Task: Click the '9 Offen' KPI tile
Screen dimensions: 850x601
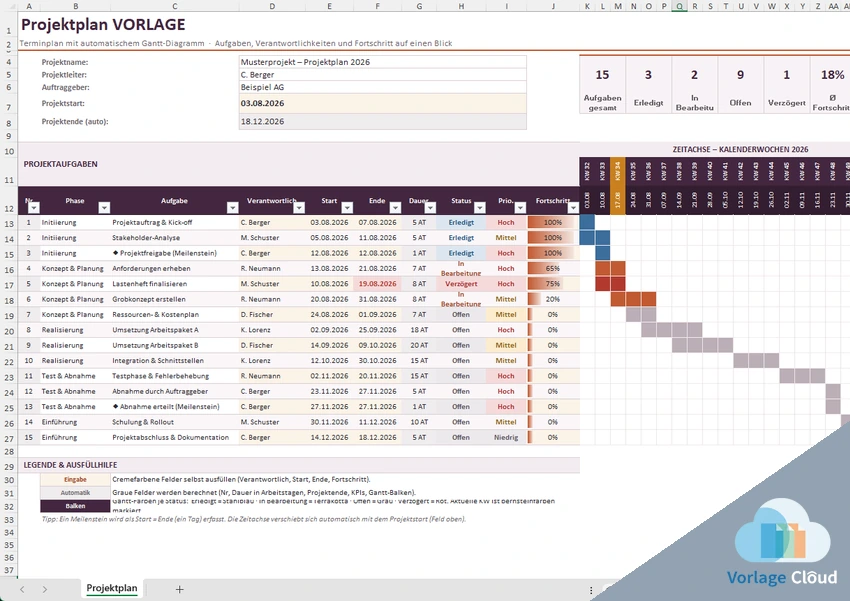Action: click(x=740, y=85)
